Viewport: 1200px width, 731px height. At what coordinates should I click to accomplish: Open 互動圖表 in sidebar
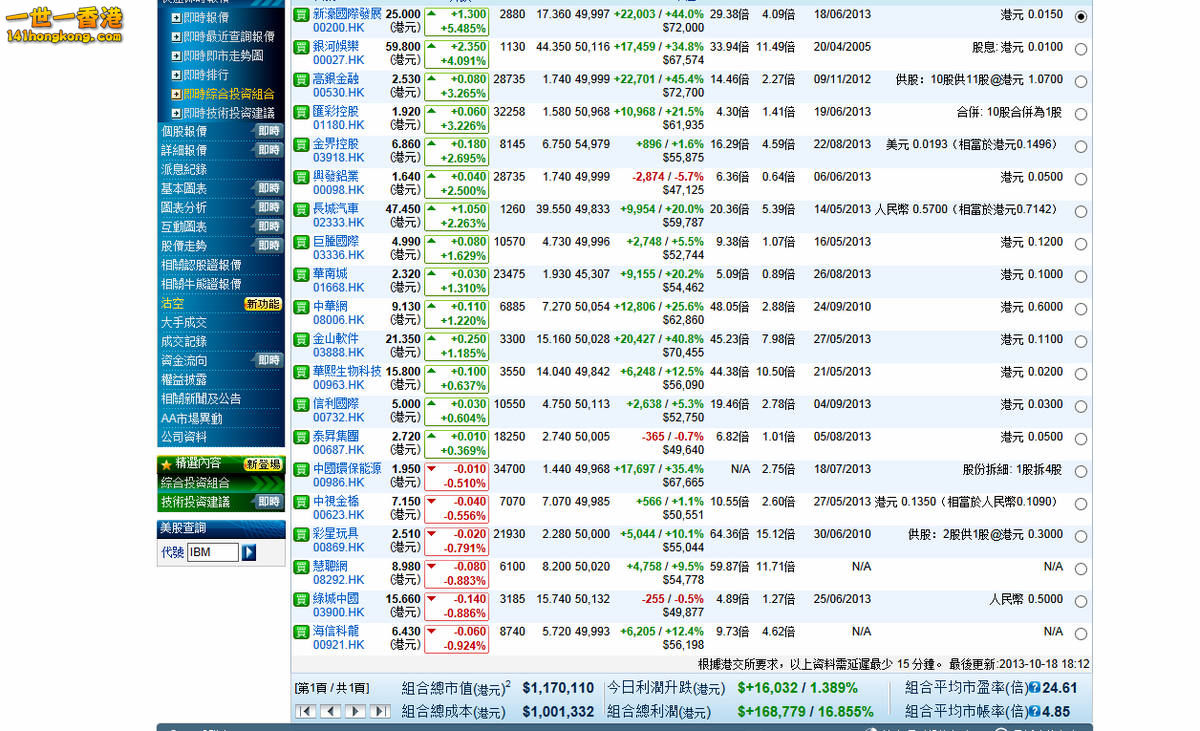coord(184,227)
